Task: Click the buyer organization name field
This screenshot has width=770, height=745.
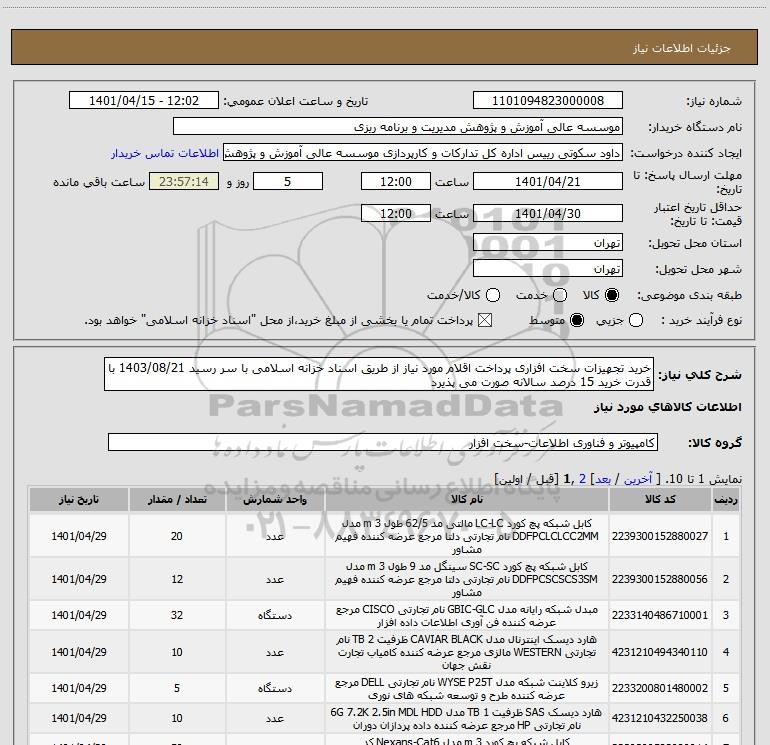Action: click(x=398, y=127)
